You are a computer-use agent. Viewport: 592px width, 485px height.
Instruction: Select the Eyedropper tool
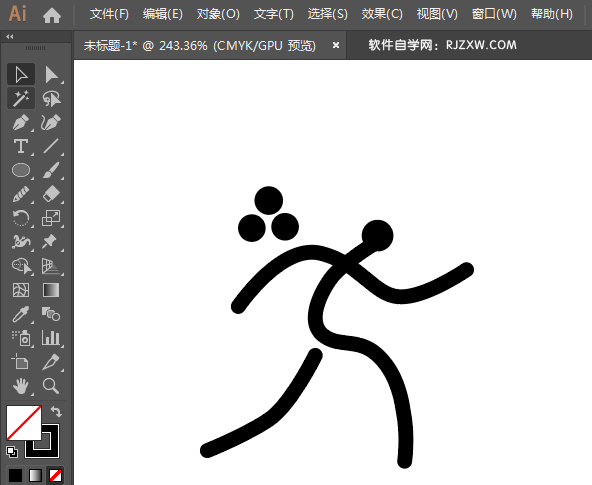click(21, 314)
